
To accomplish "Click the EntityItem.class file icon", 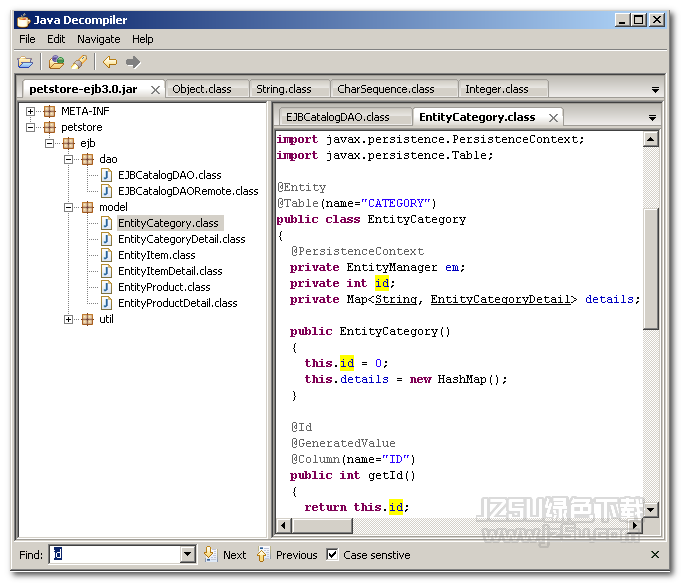I will (106, 255).
